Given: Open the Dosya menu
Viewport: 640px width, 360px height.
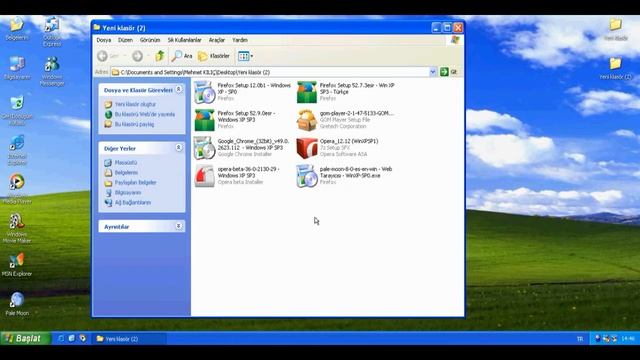Looking at the screenshot, I should (104, 40).
